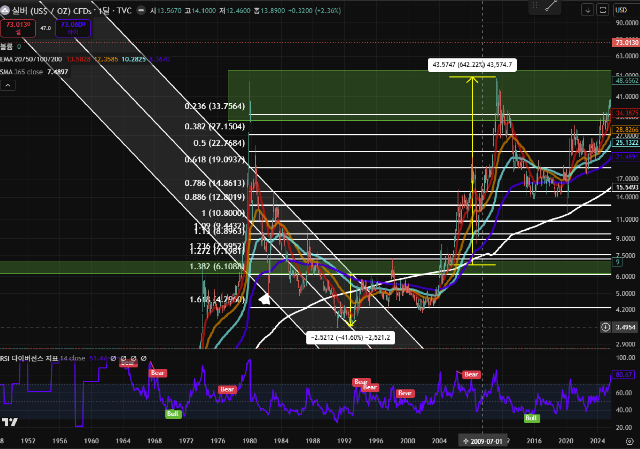This screenshot has height=449, width=640.
Task: Click the cyan EMA price label 25.1322
Action: (626, 142)
